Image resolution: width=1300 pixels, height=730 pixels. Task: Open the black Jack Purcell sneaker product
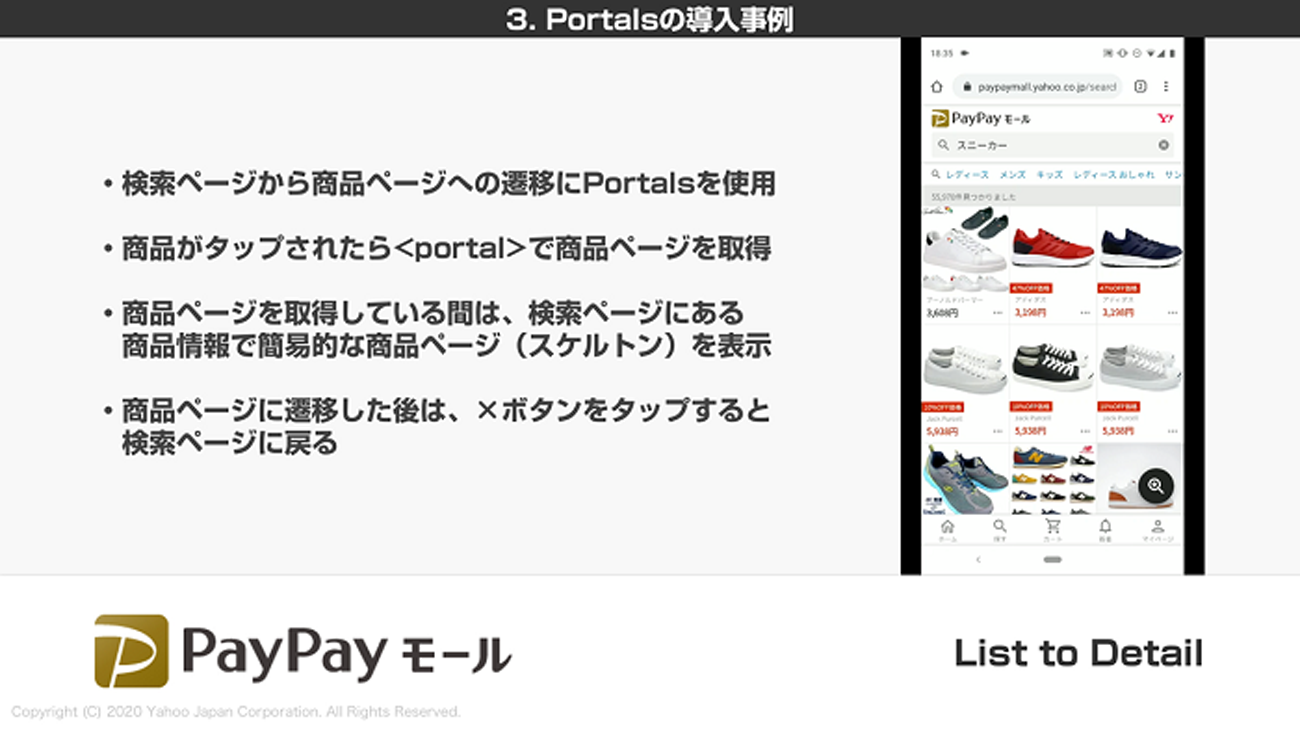[1052, 368]
